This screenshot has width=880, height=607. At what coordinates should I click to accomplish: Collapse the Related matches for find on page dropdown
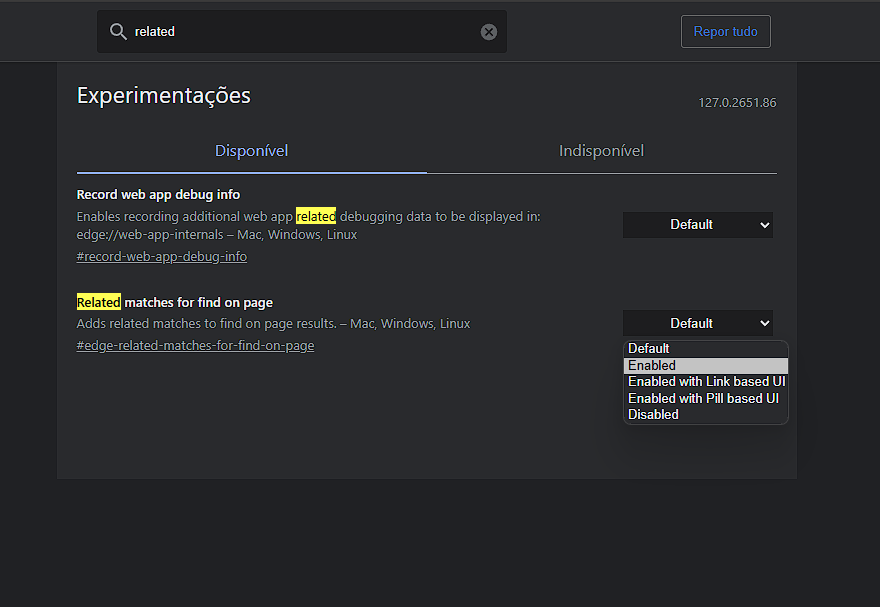tap(698, 323)
